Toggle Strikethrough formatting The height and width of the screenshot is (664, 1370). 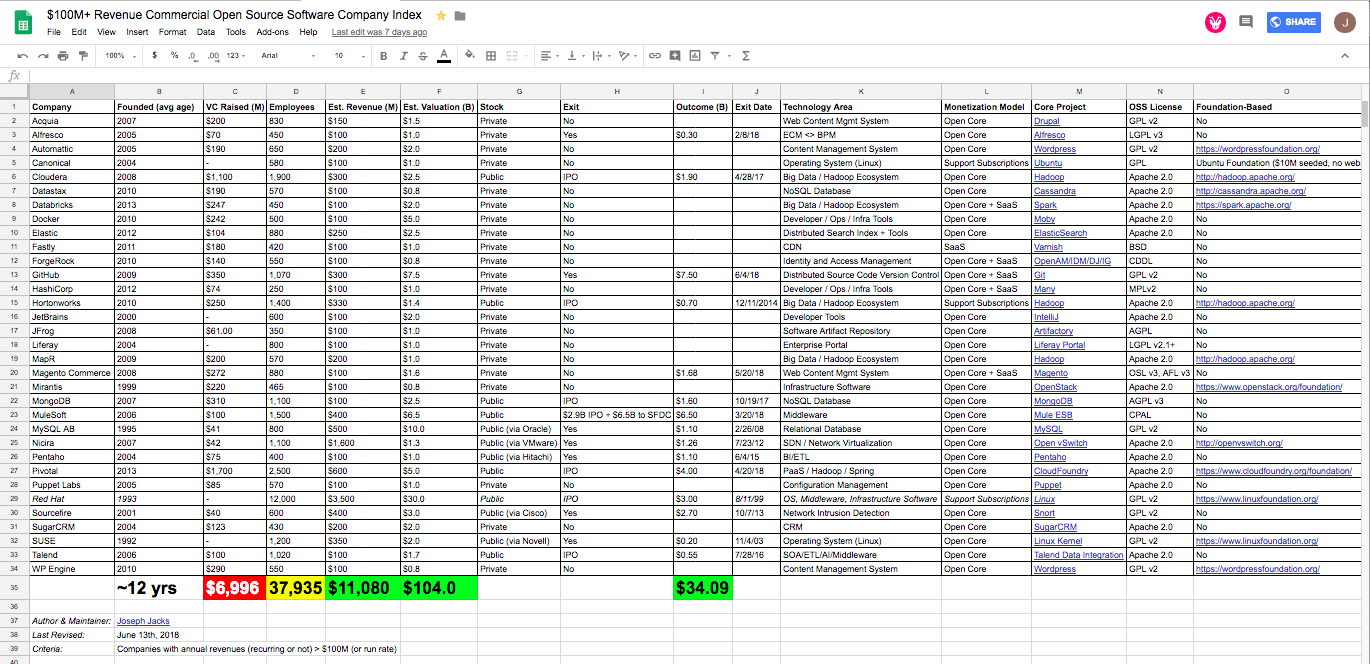[x=423, y=56]
